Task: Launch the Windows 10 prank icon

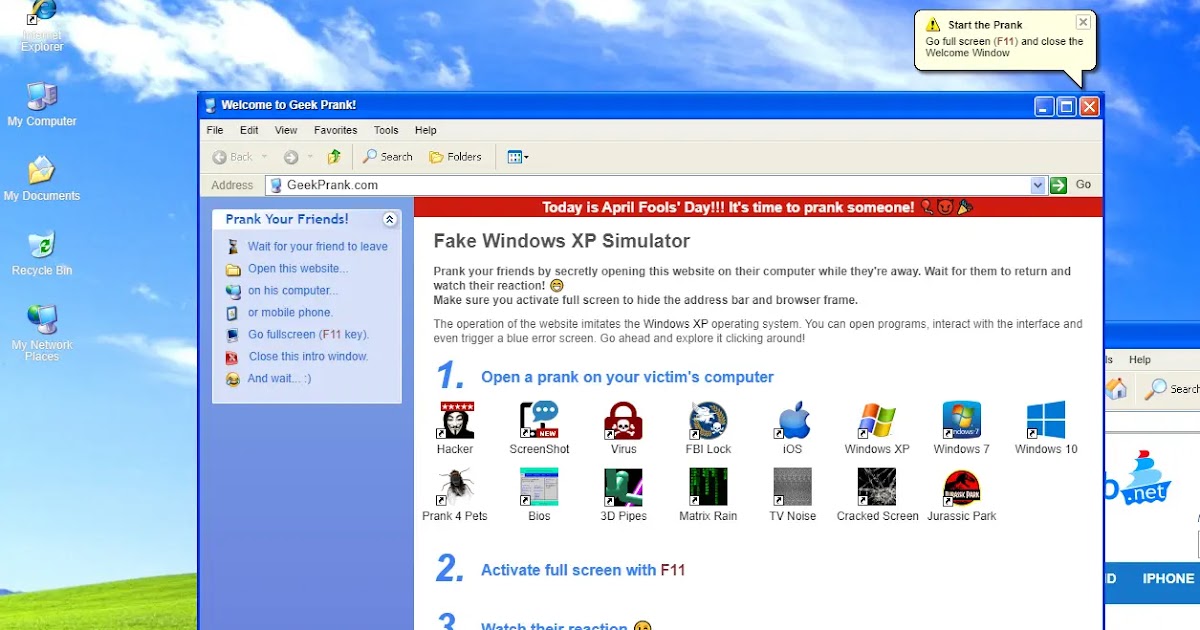Action: point(1046,421)
